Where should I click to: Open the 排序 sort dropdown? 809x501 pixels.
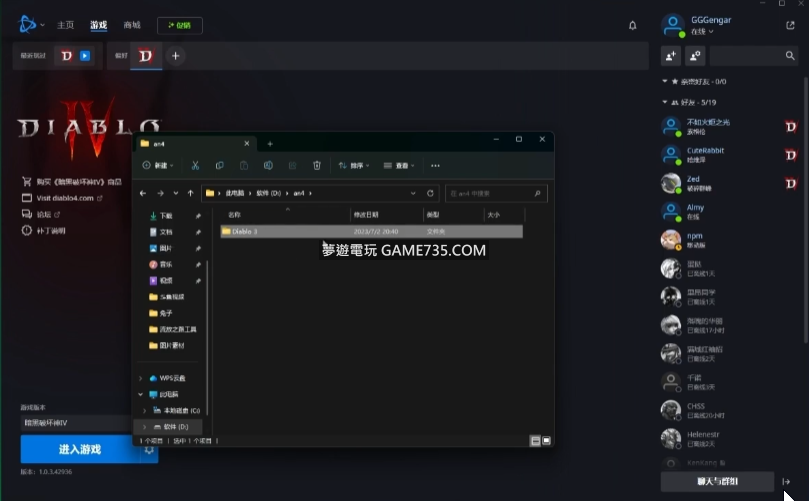(354, 166)
